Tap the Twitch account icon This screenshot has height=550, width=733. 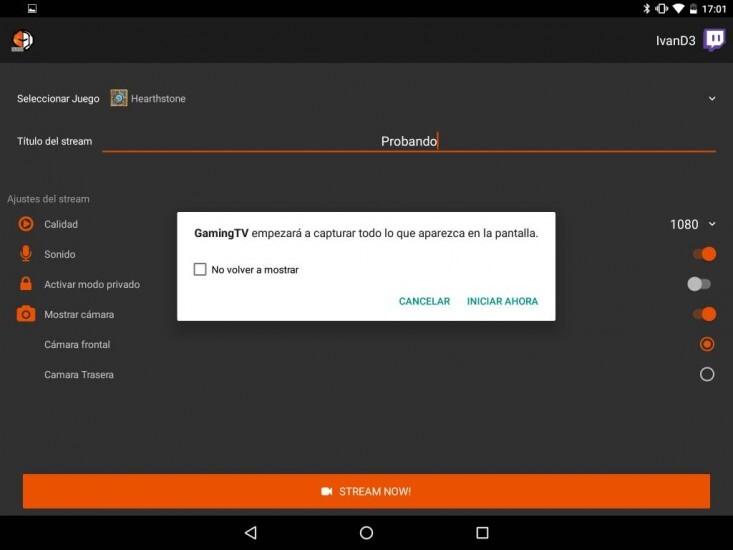714,40
